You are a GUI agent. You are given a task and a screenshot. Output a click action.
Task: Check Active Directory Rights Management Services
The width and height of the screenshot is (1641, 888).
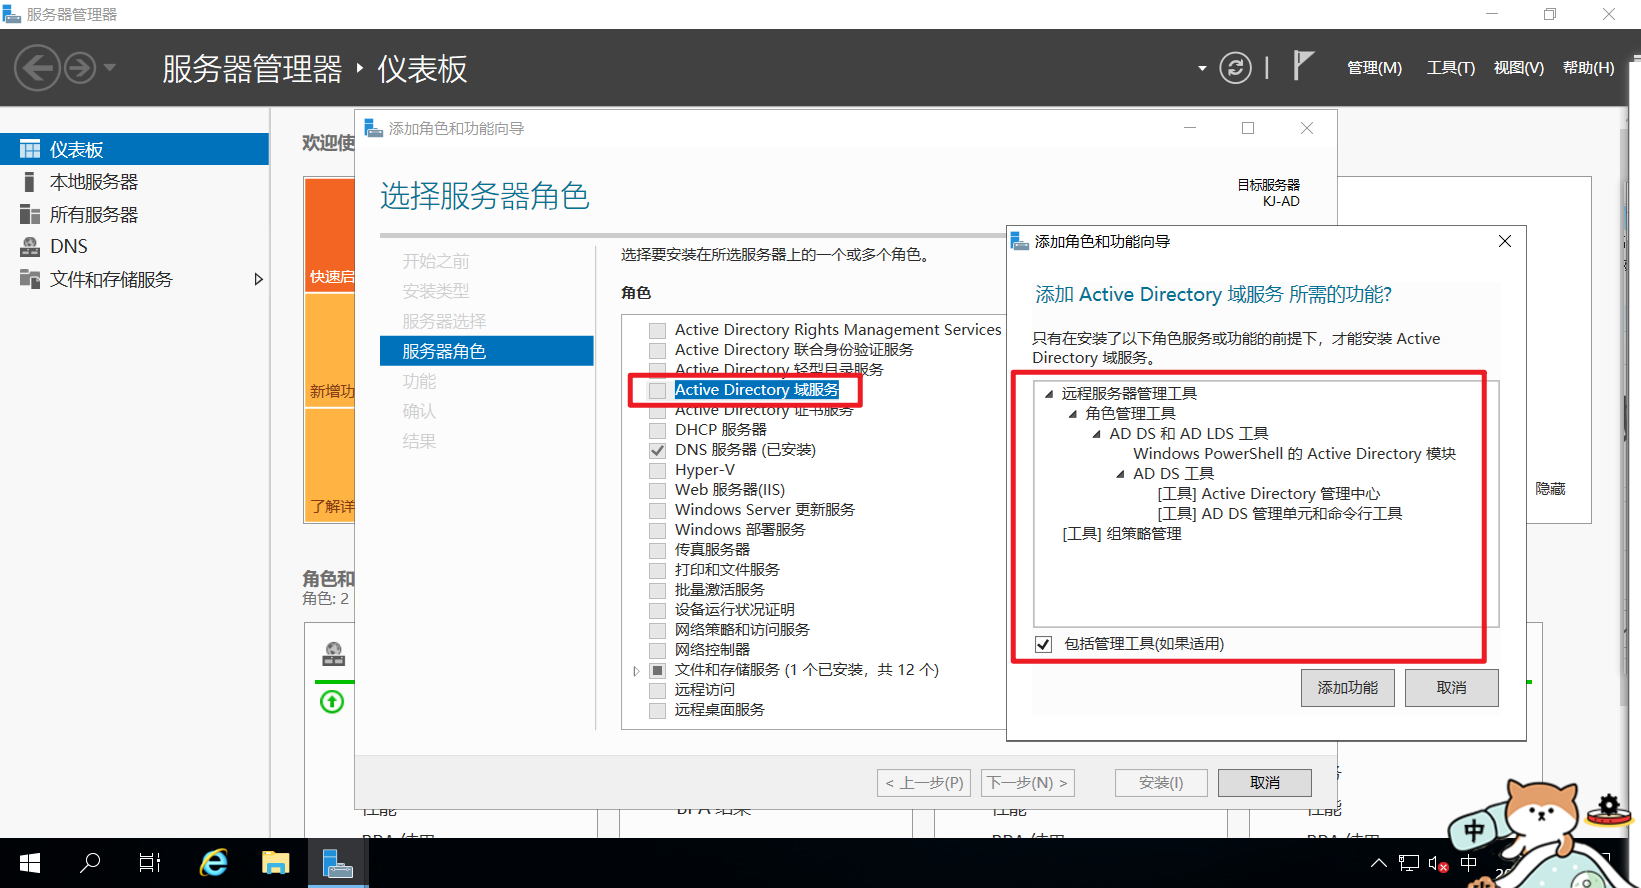[657, 330]
